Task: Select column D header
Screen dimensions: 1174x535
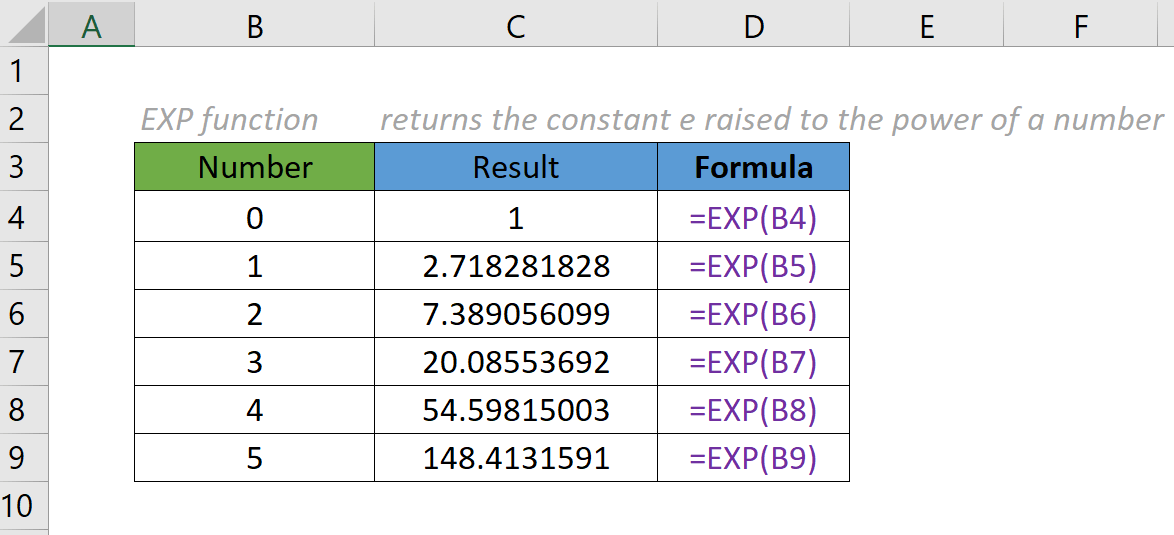Action: [753, 27]
